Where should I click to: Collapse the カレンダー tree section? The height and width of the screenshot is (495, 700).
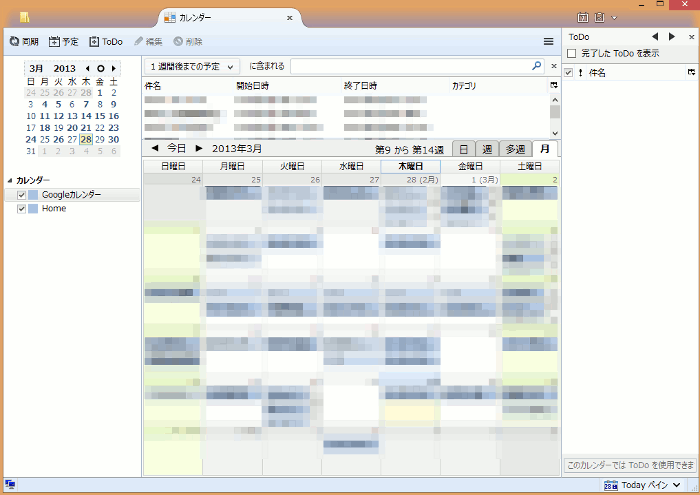pyautogui.click(x=10, y=180)
